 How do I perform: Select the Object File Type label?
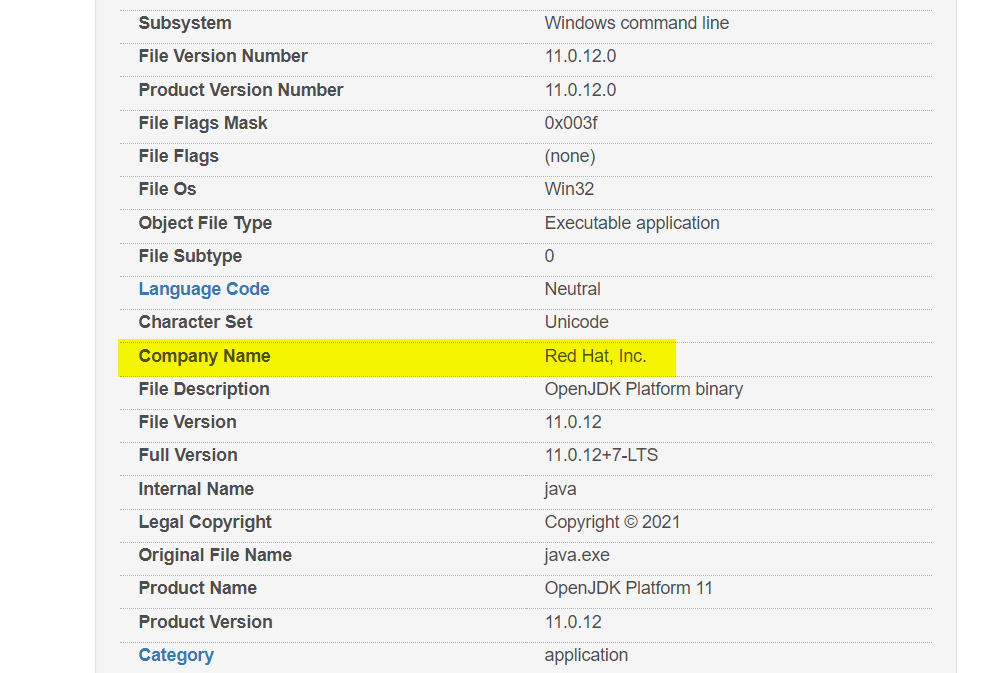(x=205, y=223)
